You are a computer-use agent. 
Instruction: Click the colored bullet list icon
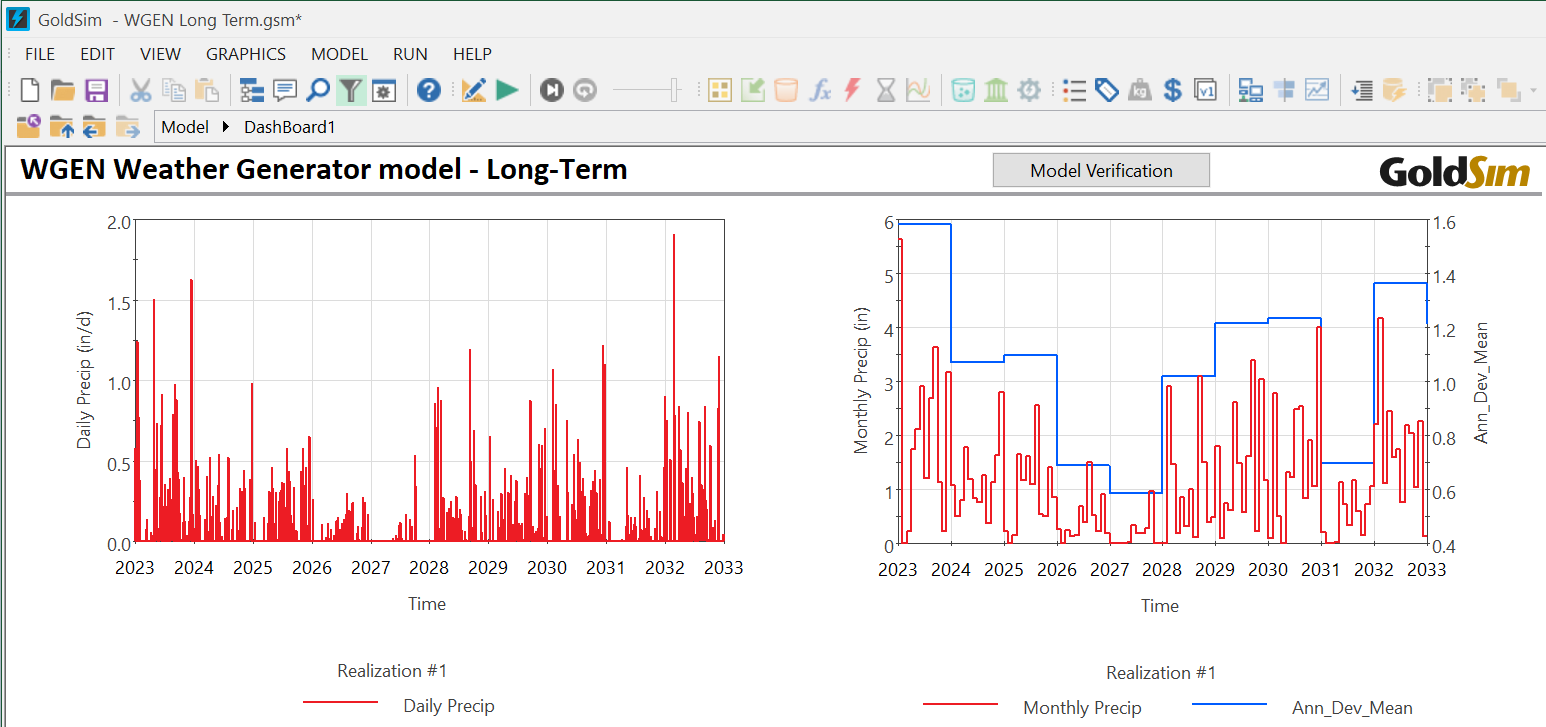pos(1074,90)
